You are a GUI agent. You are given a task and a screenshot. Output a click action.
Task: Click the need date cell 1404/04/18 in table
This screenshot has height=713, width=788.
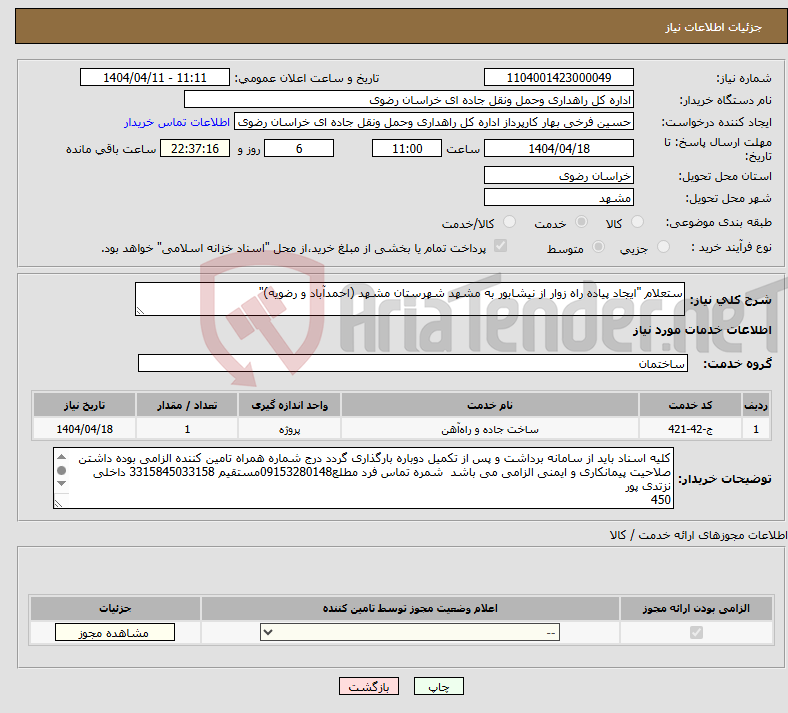(x=84, y=429)
